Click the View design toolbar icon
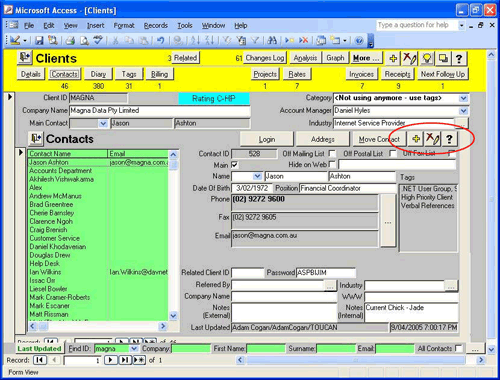The width and height of the screenshot is (500, 380). tap(15, 41)
